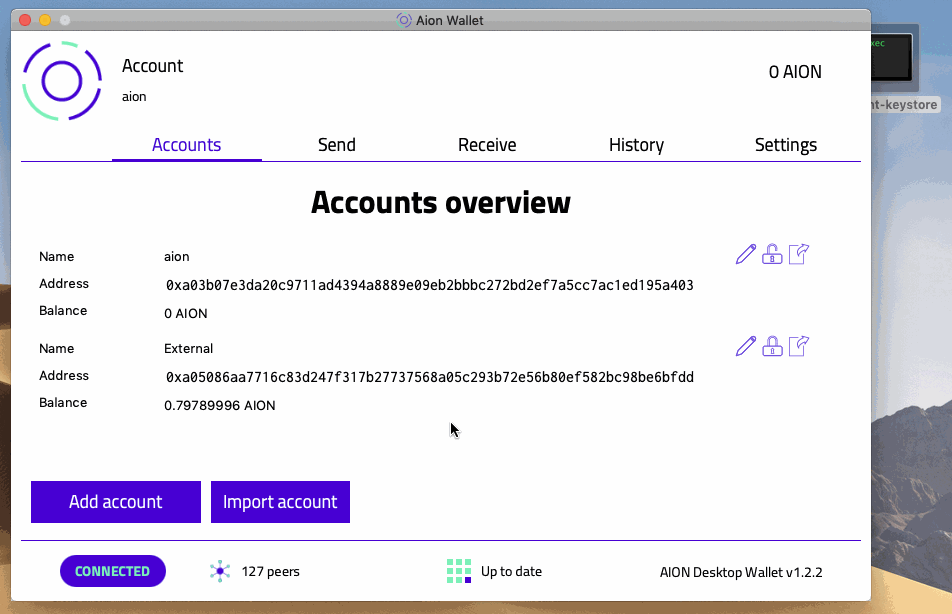Screen dimensions: 952x614
Task: Edit the External account name pencil icon
Action: coord(746,346)
